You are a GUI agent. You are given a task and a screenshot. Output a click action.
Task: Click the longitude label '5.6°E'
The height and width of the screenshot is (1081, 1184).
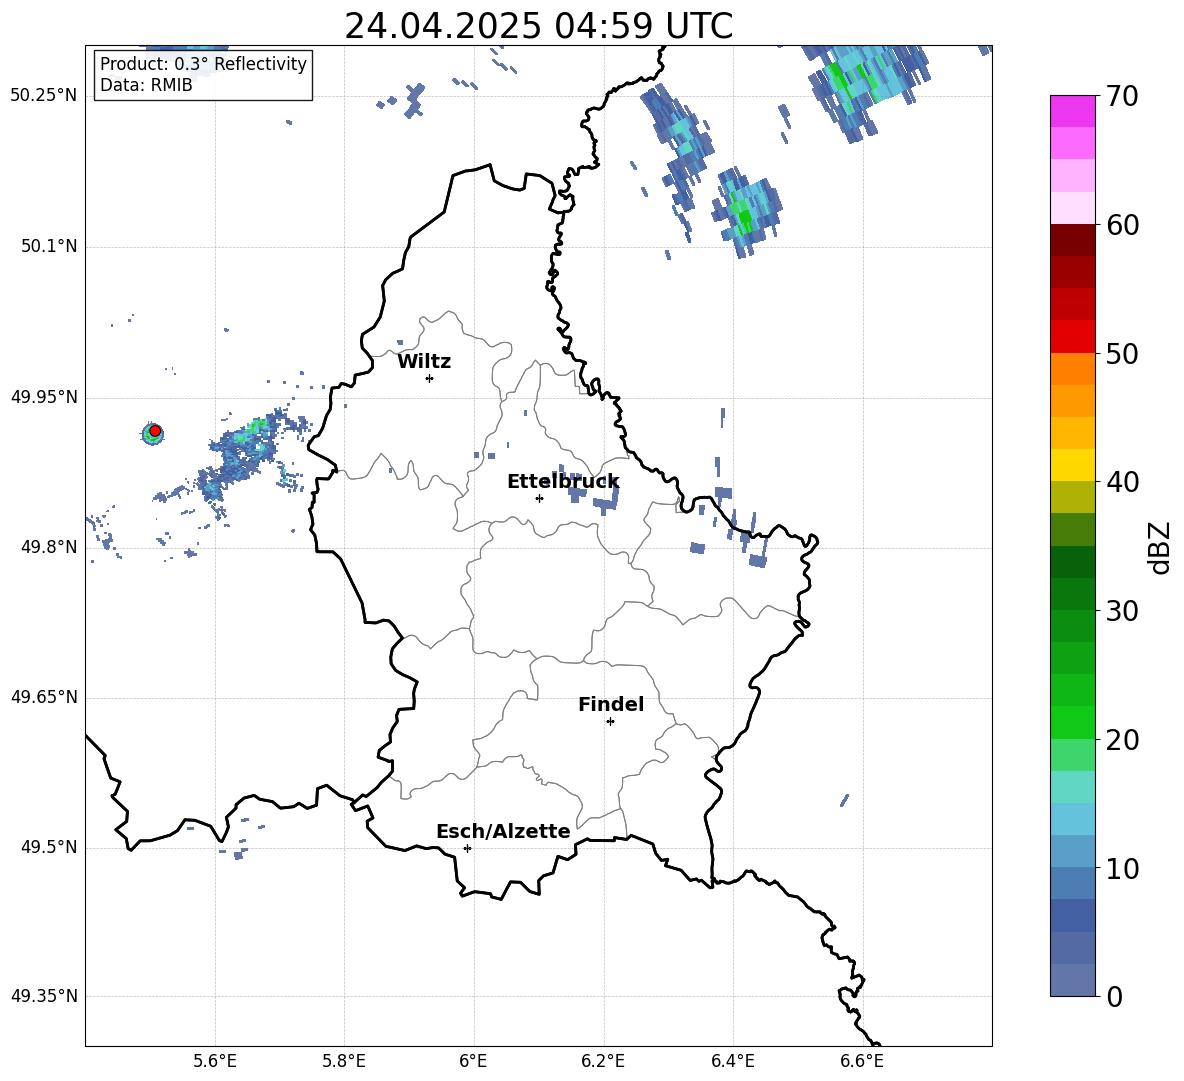point(215,1061)
